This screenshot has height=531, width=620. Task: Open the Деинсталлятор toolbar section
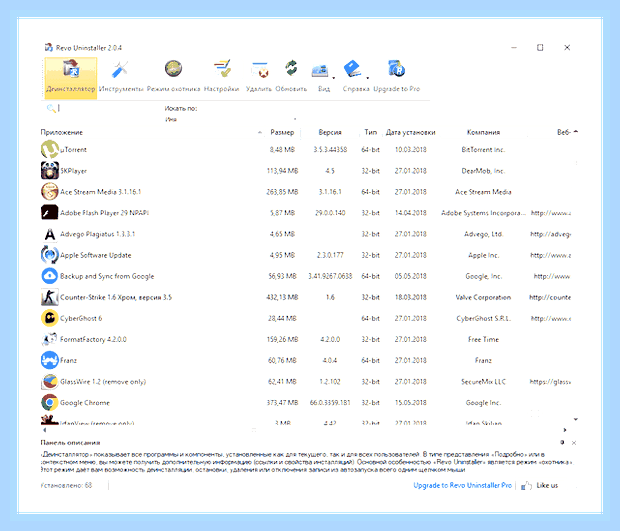pyautogui.click(x=71, y=77)
